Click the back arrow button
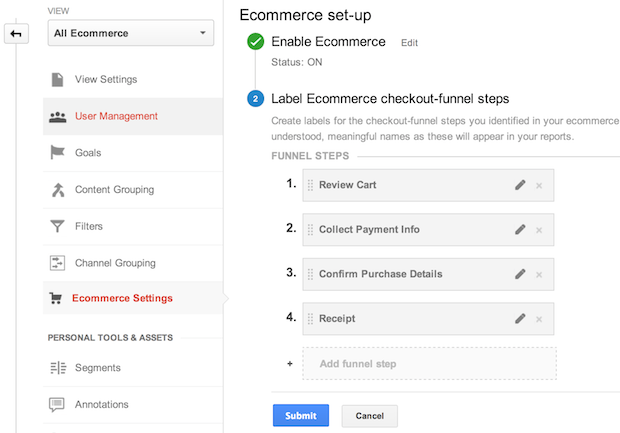Image resolution: width=620 pixels, height=433 pixels. 17,34
